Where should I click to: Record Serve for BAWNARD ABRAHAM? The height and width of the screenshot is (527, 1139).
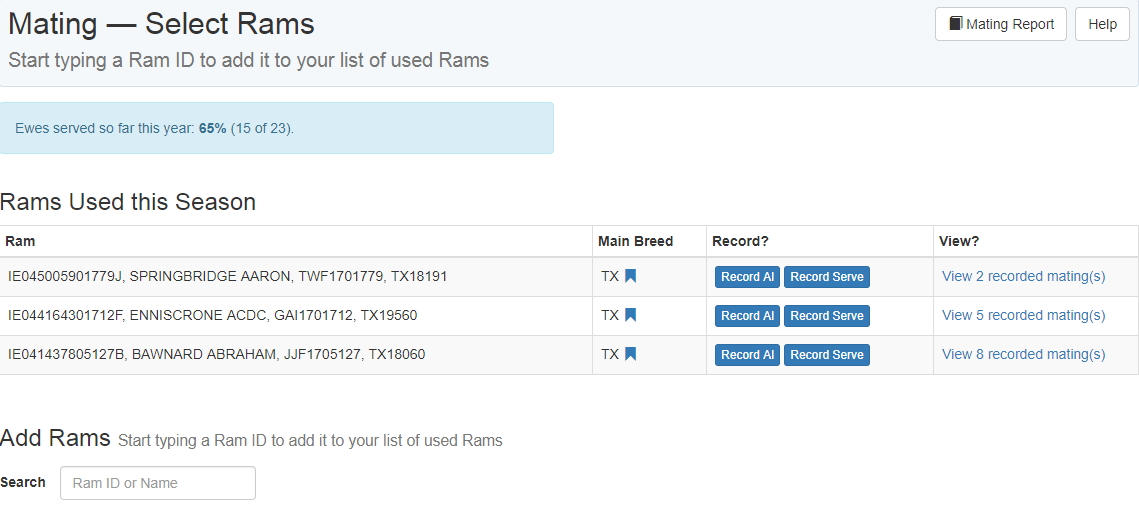[826, 355]
